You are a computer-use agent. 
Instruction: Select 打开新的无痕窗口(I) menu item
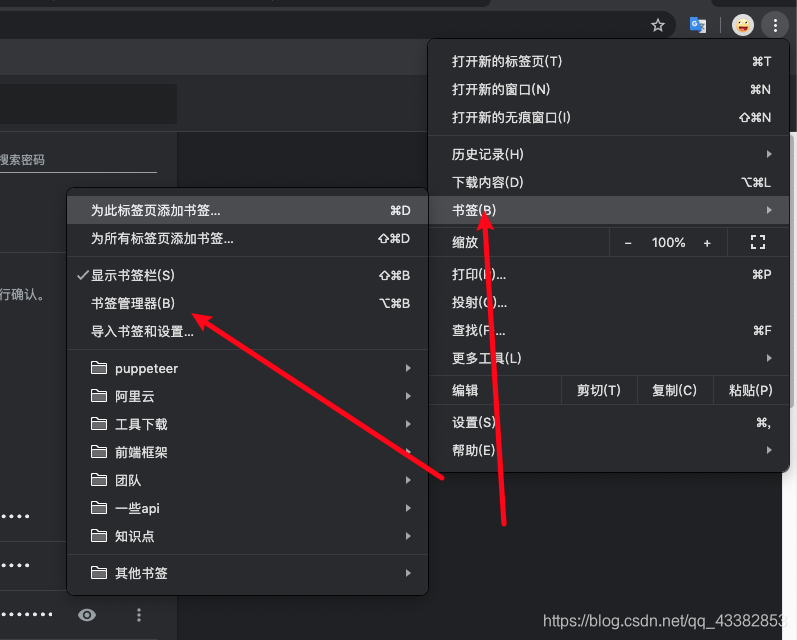tap(609, 117)
